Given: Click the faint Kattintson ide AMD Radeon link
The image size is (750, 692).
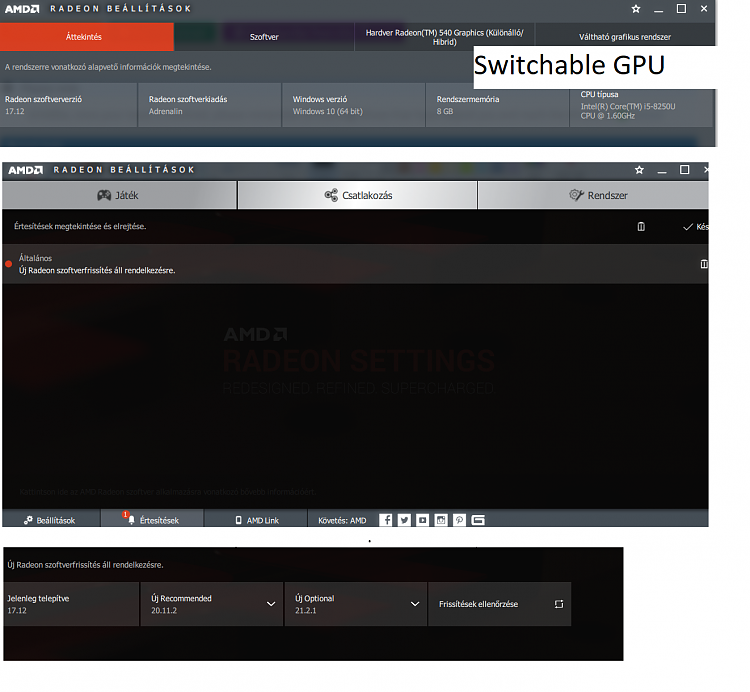Looking at the screenshot, I should (x=167, y=492).
